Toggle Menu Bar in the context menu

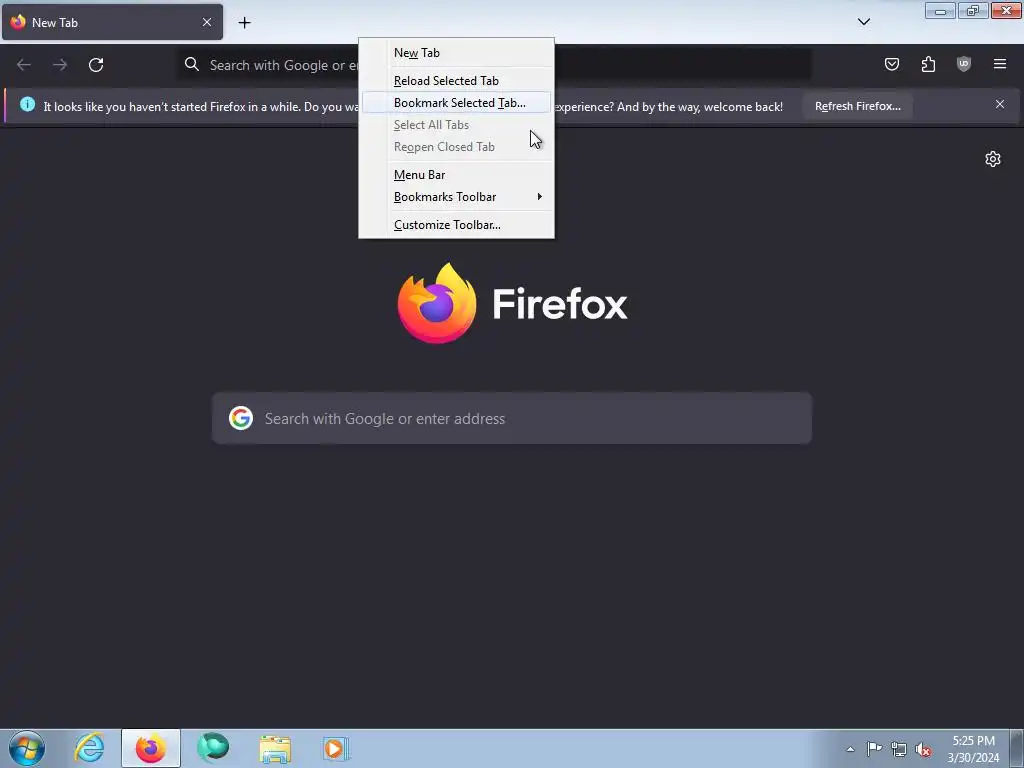pyautogui.click(x=456, y=175)
